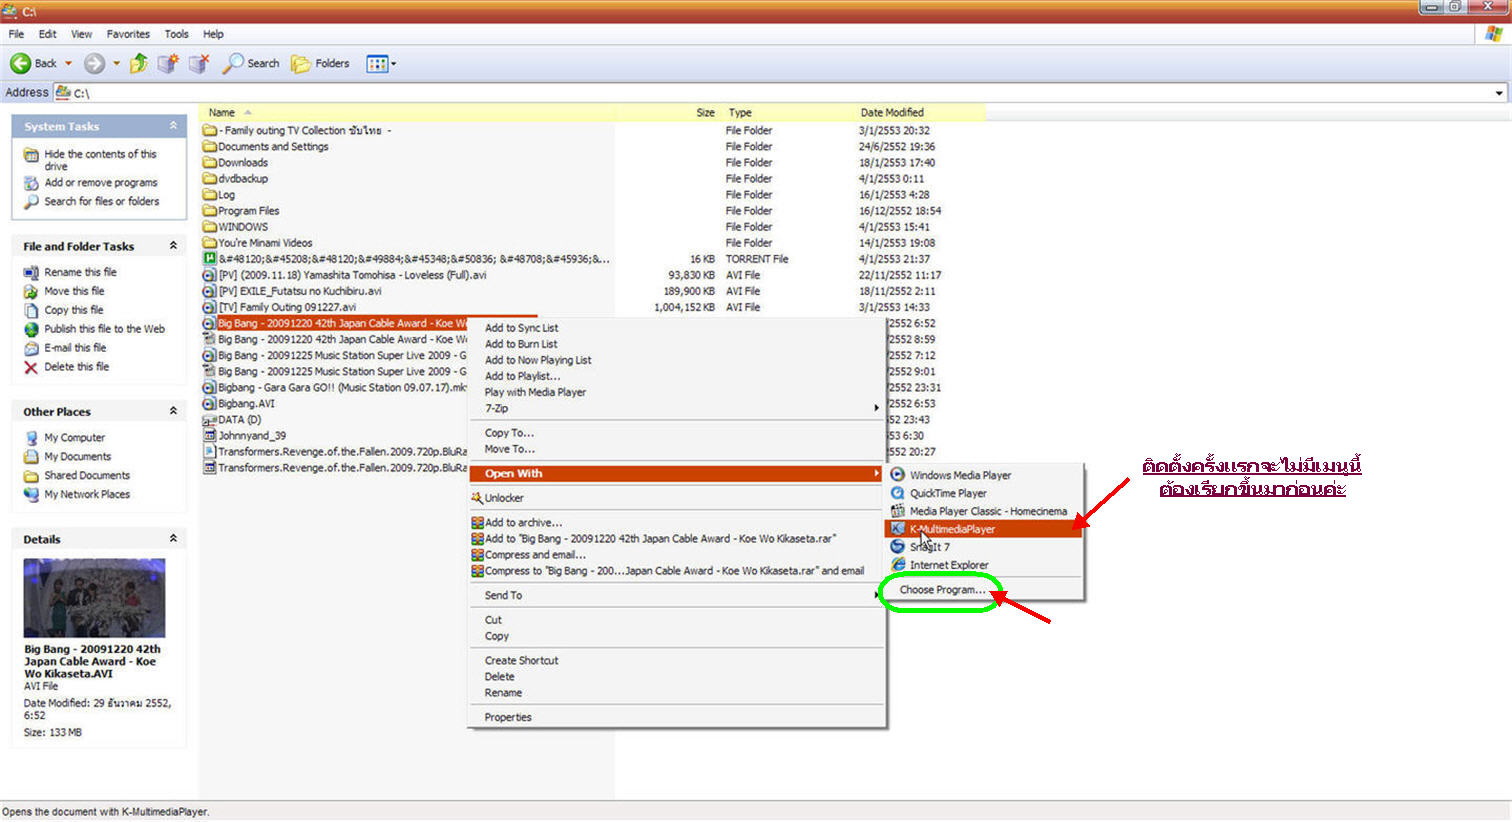Open the Tools menu
This screenshot has width=1512, height=822.
(176, 34)
